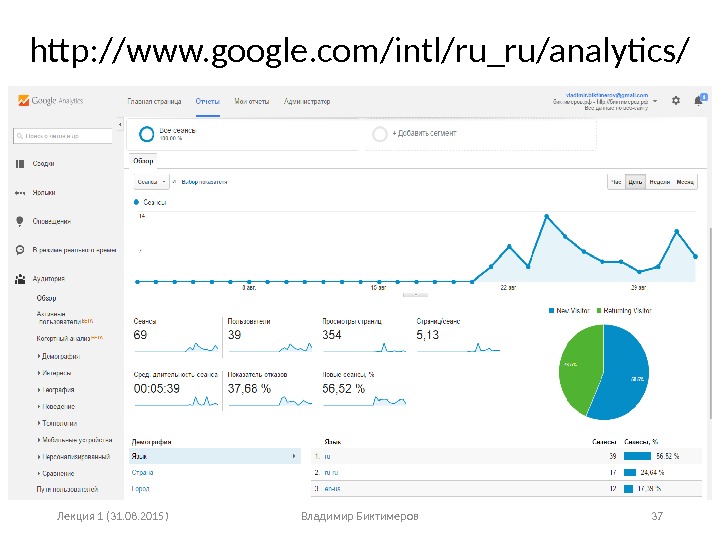Expand the Поведение sidebar section
Image resolution: width=720 pixels, height=540 pixels.
[56, 406]
